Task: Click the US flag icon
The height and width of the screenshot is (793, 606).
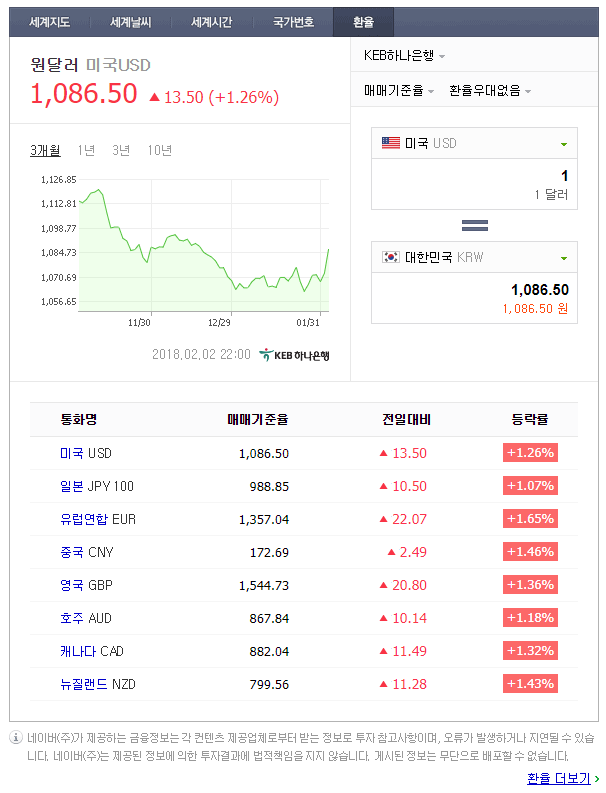Action: click(391, 143)
